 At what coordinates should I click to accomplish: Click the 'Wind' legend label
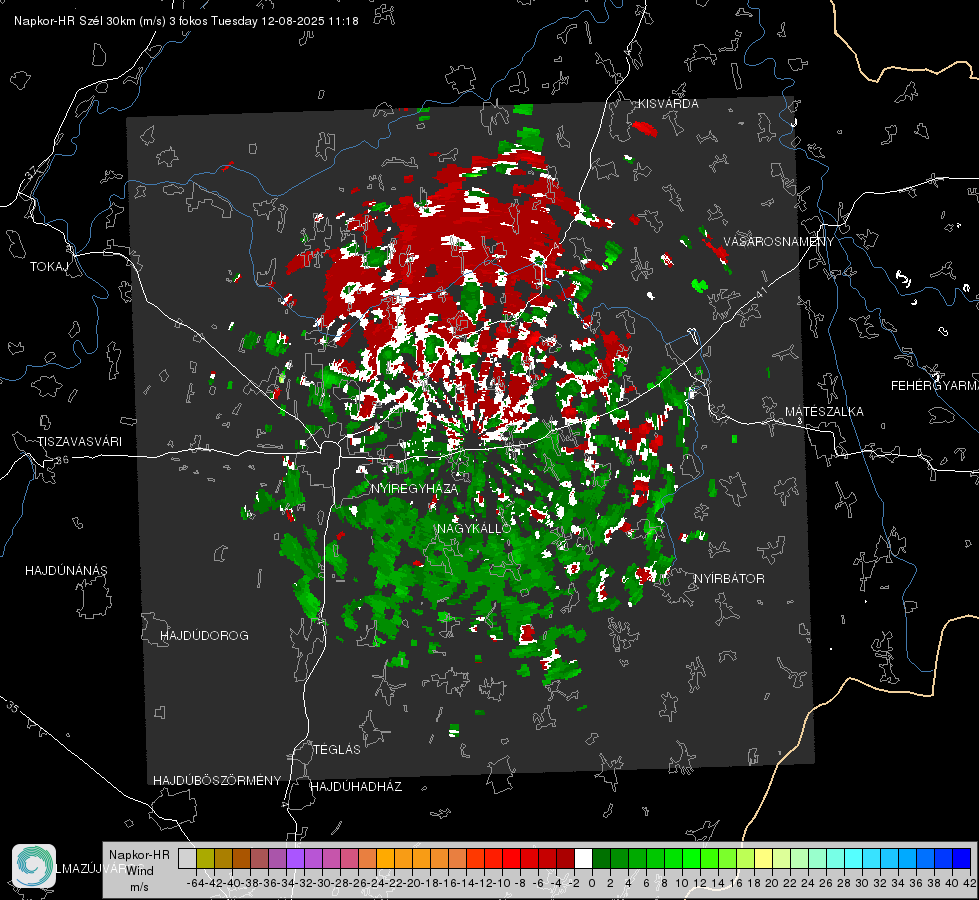pos(140,871)
